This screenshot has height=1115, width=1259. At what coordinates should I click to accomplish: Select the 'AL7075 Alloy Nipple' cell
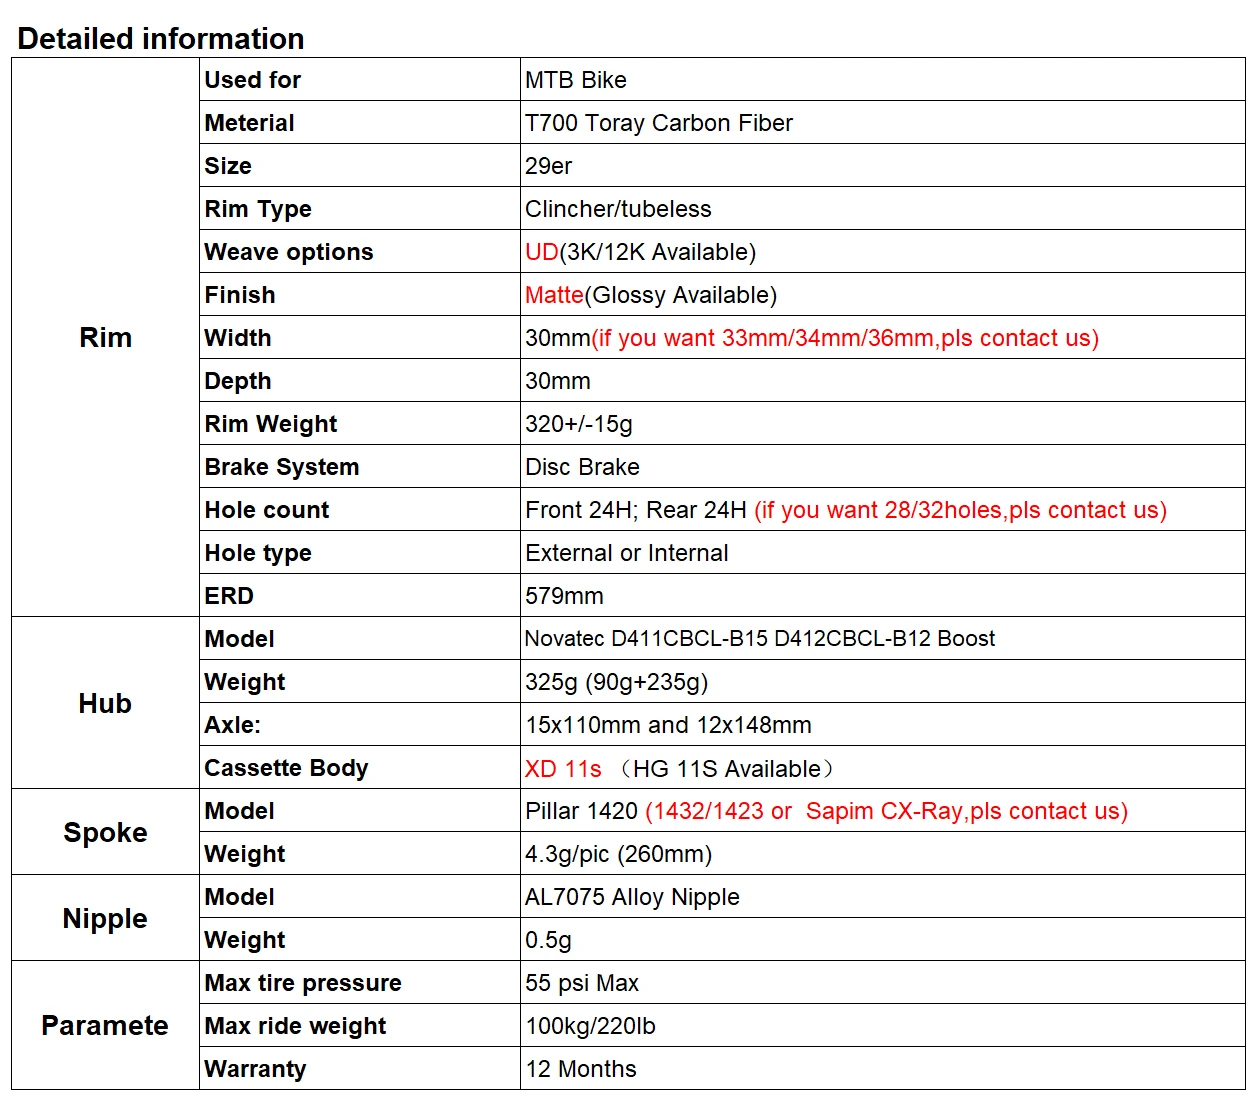pyautogui.click(x=882, y=896)
